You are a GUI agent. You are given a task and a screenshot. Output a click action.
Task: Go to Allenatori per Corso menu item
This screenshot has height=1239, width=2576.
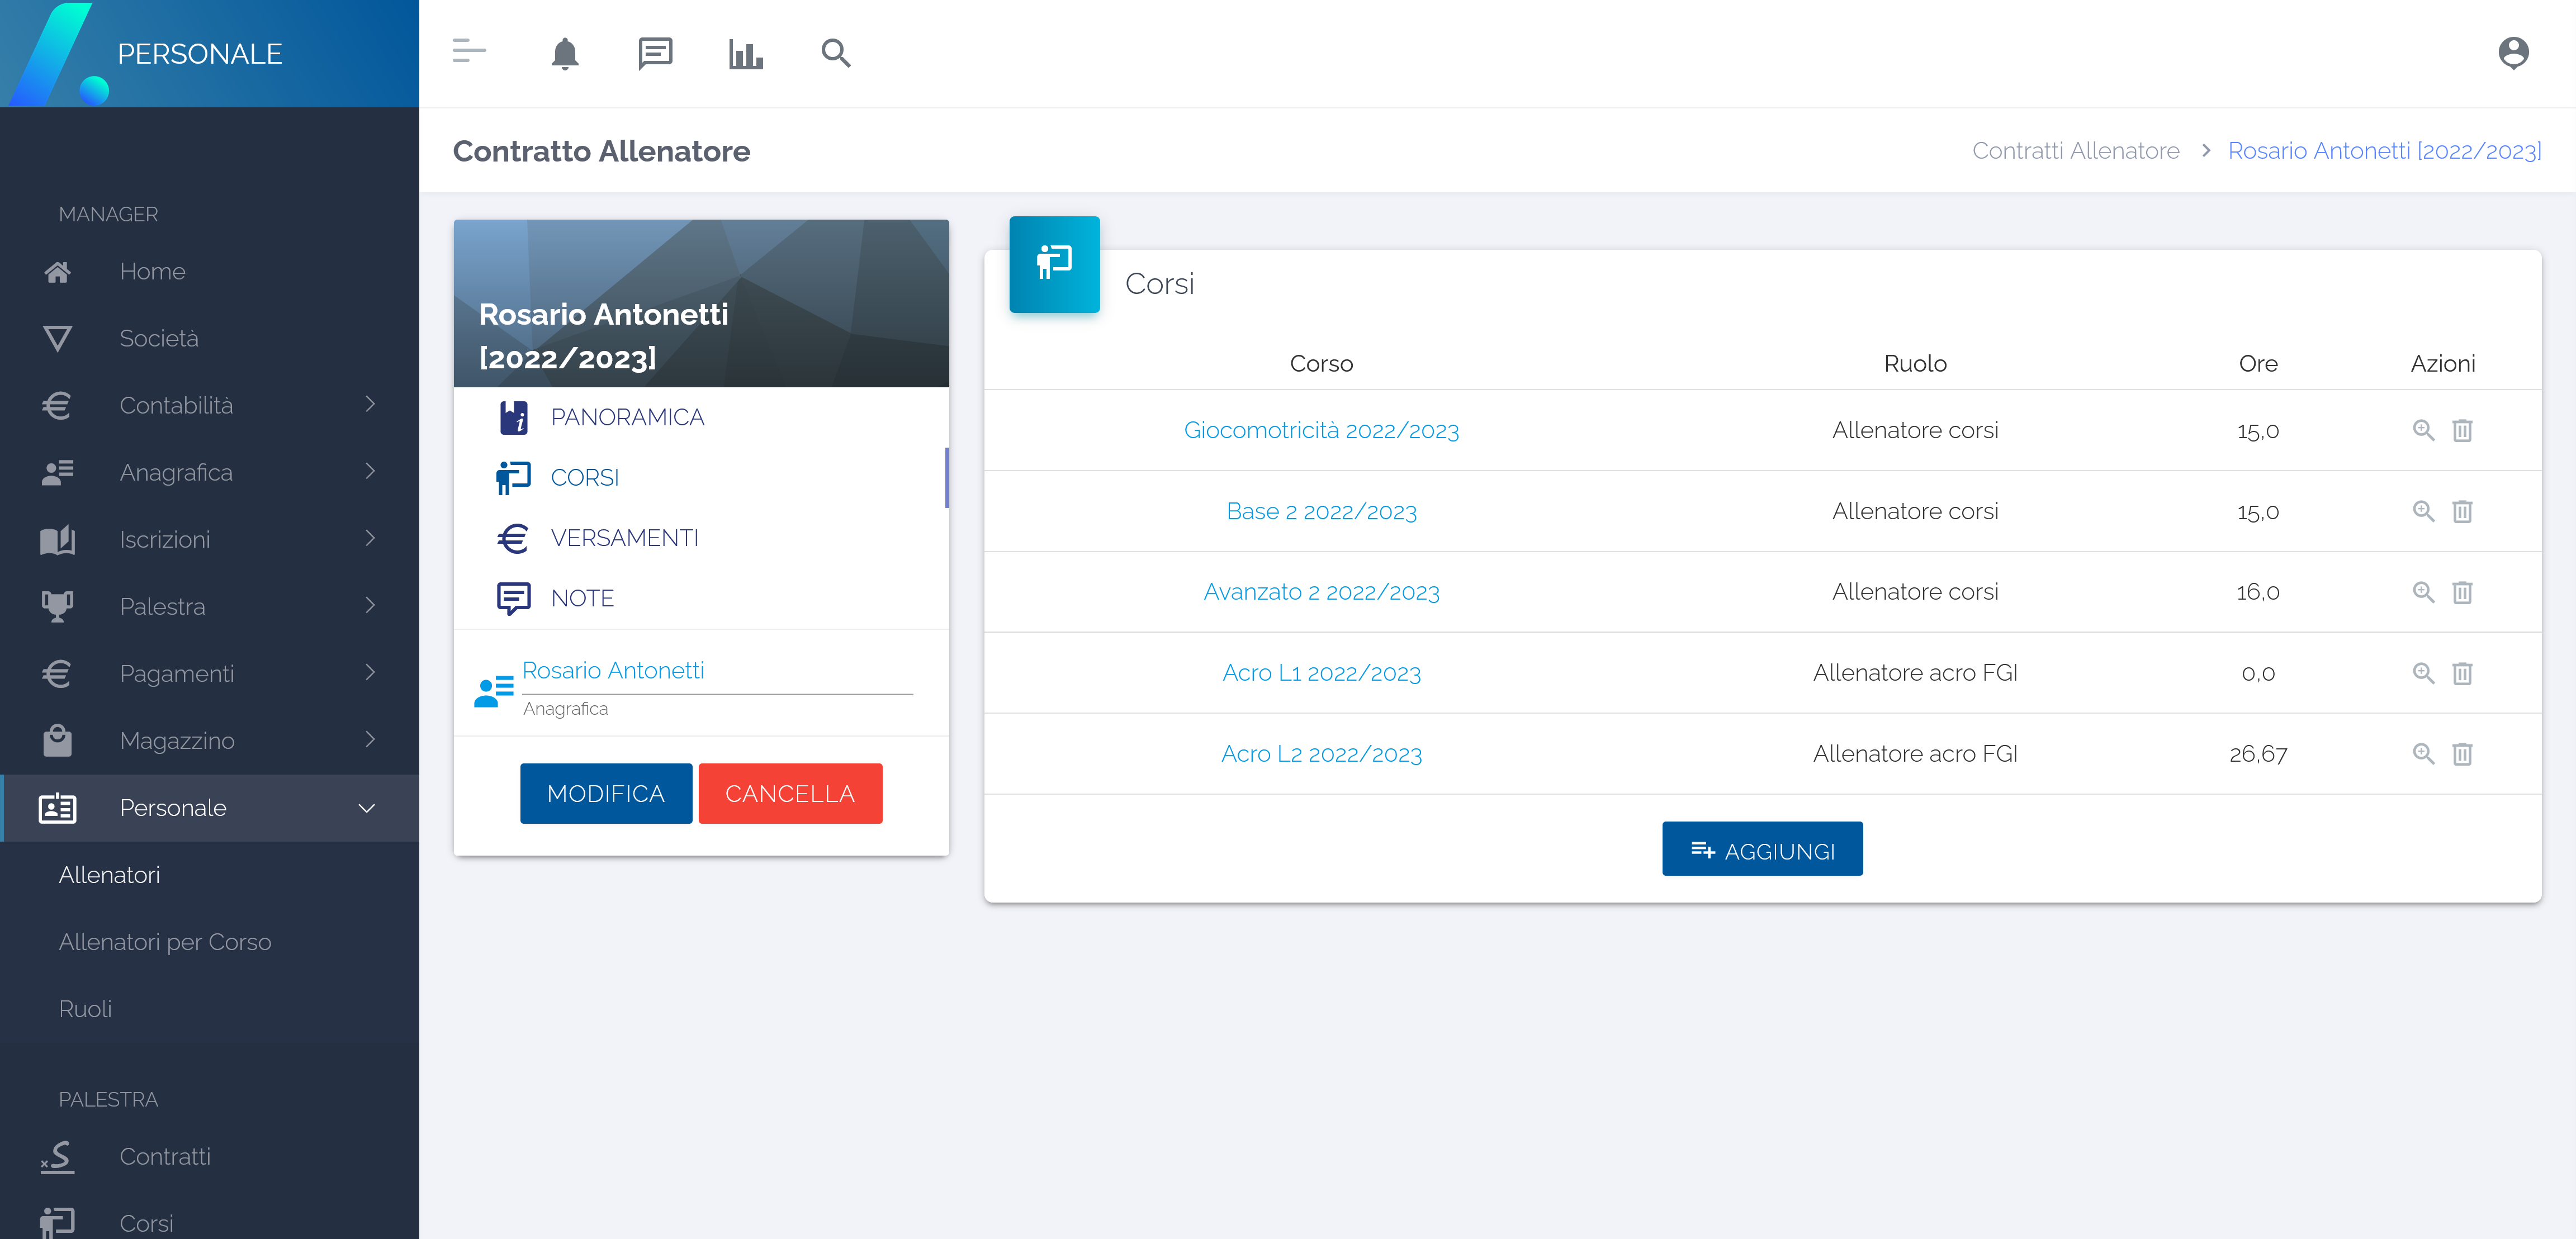click(x=165, y=941)
